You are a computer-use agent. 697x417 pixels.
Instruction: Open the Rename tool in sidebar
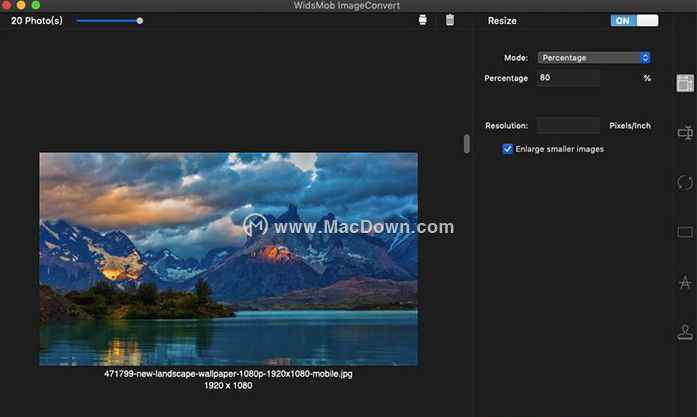tap(685, 132)
